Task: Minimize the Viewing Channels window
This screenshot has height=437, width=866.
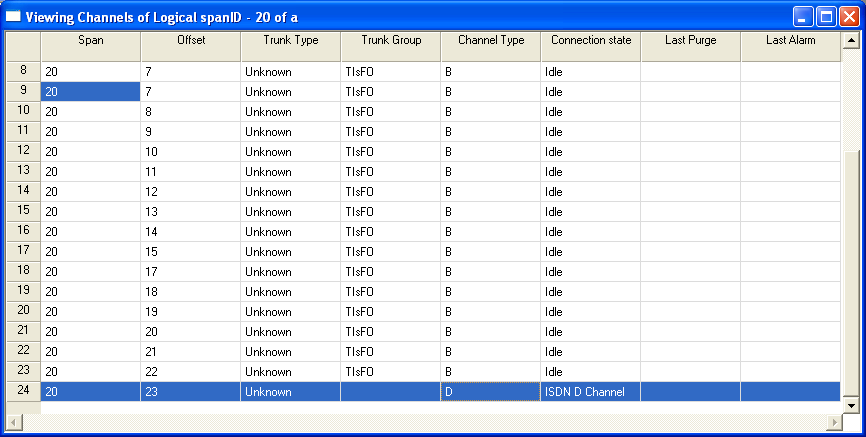Action: [804, 16]
